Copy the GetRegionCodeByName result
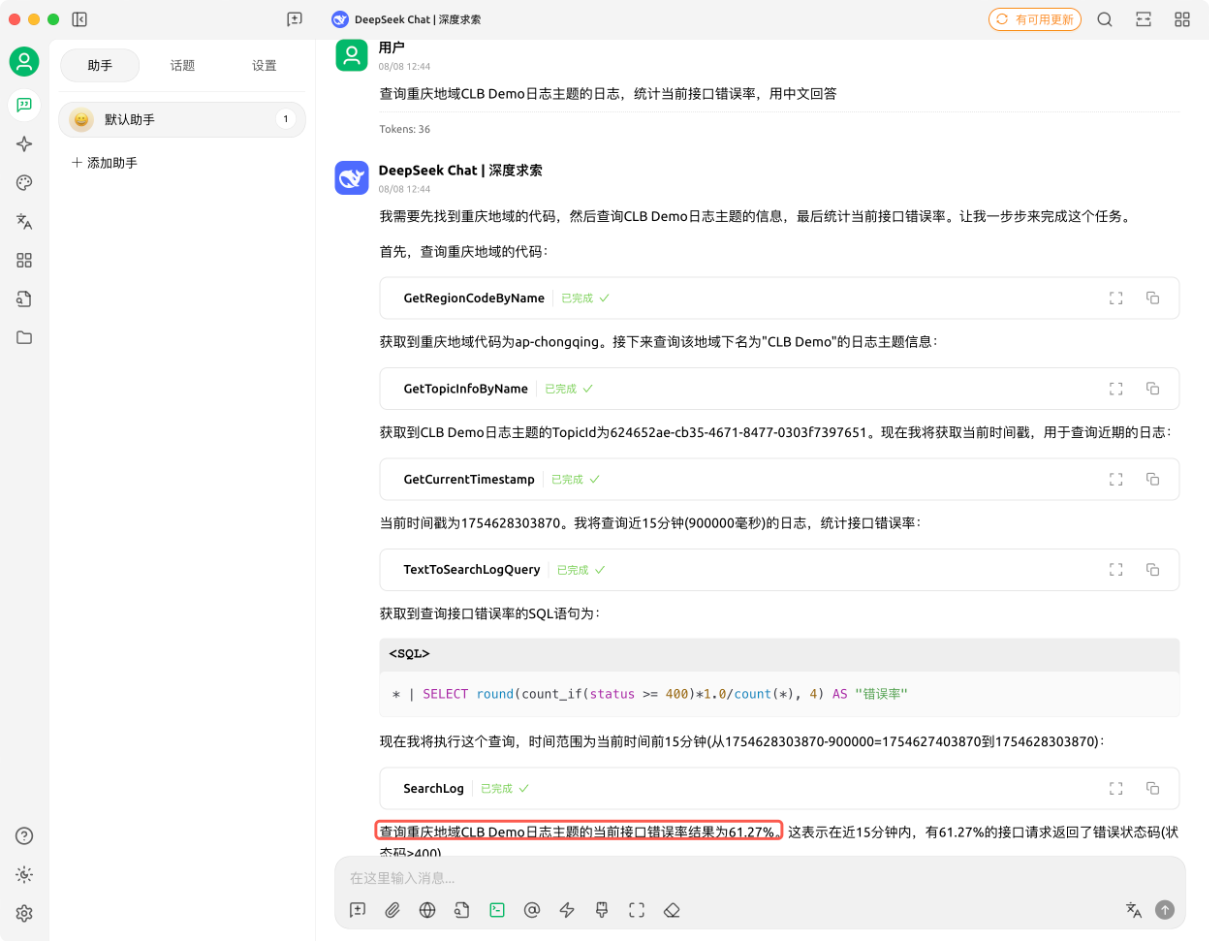Image resolution: width=1209 pixels, height=941 pixels. (1152, 298)
